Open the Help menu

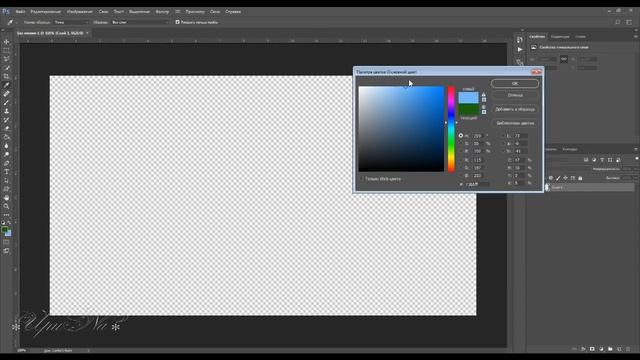pos(233,11)
